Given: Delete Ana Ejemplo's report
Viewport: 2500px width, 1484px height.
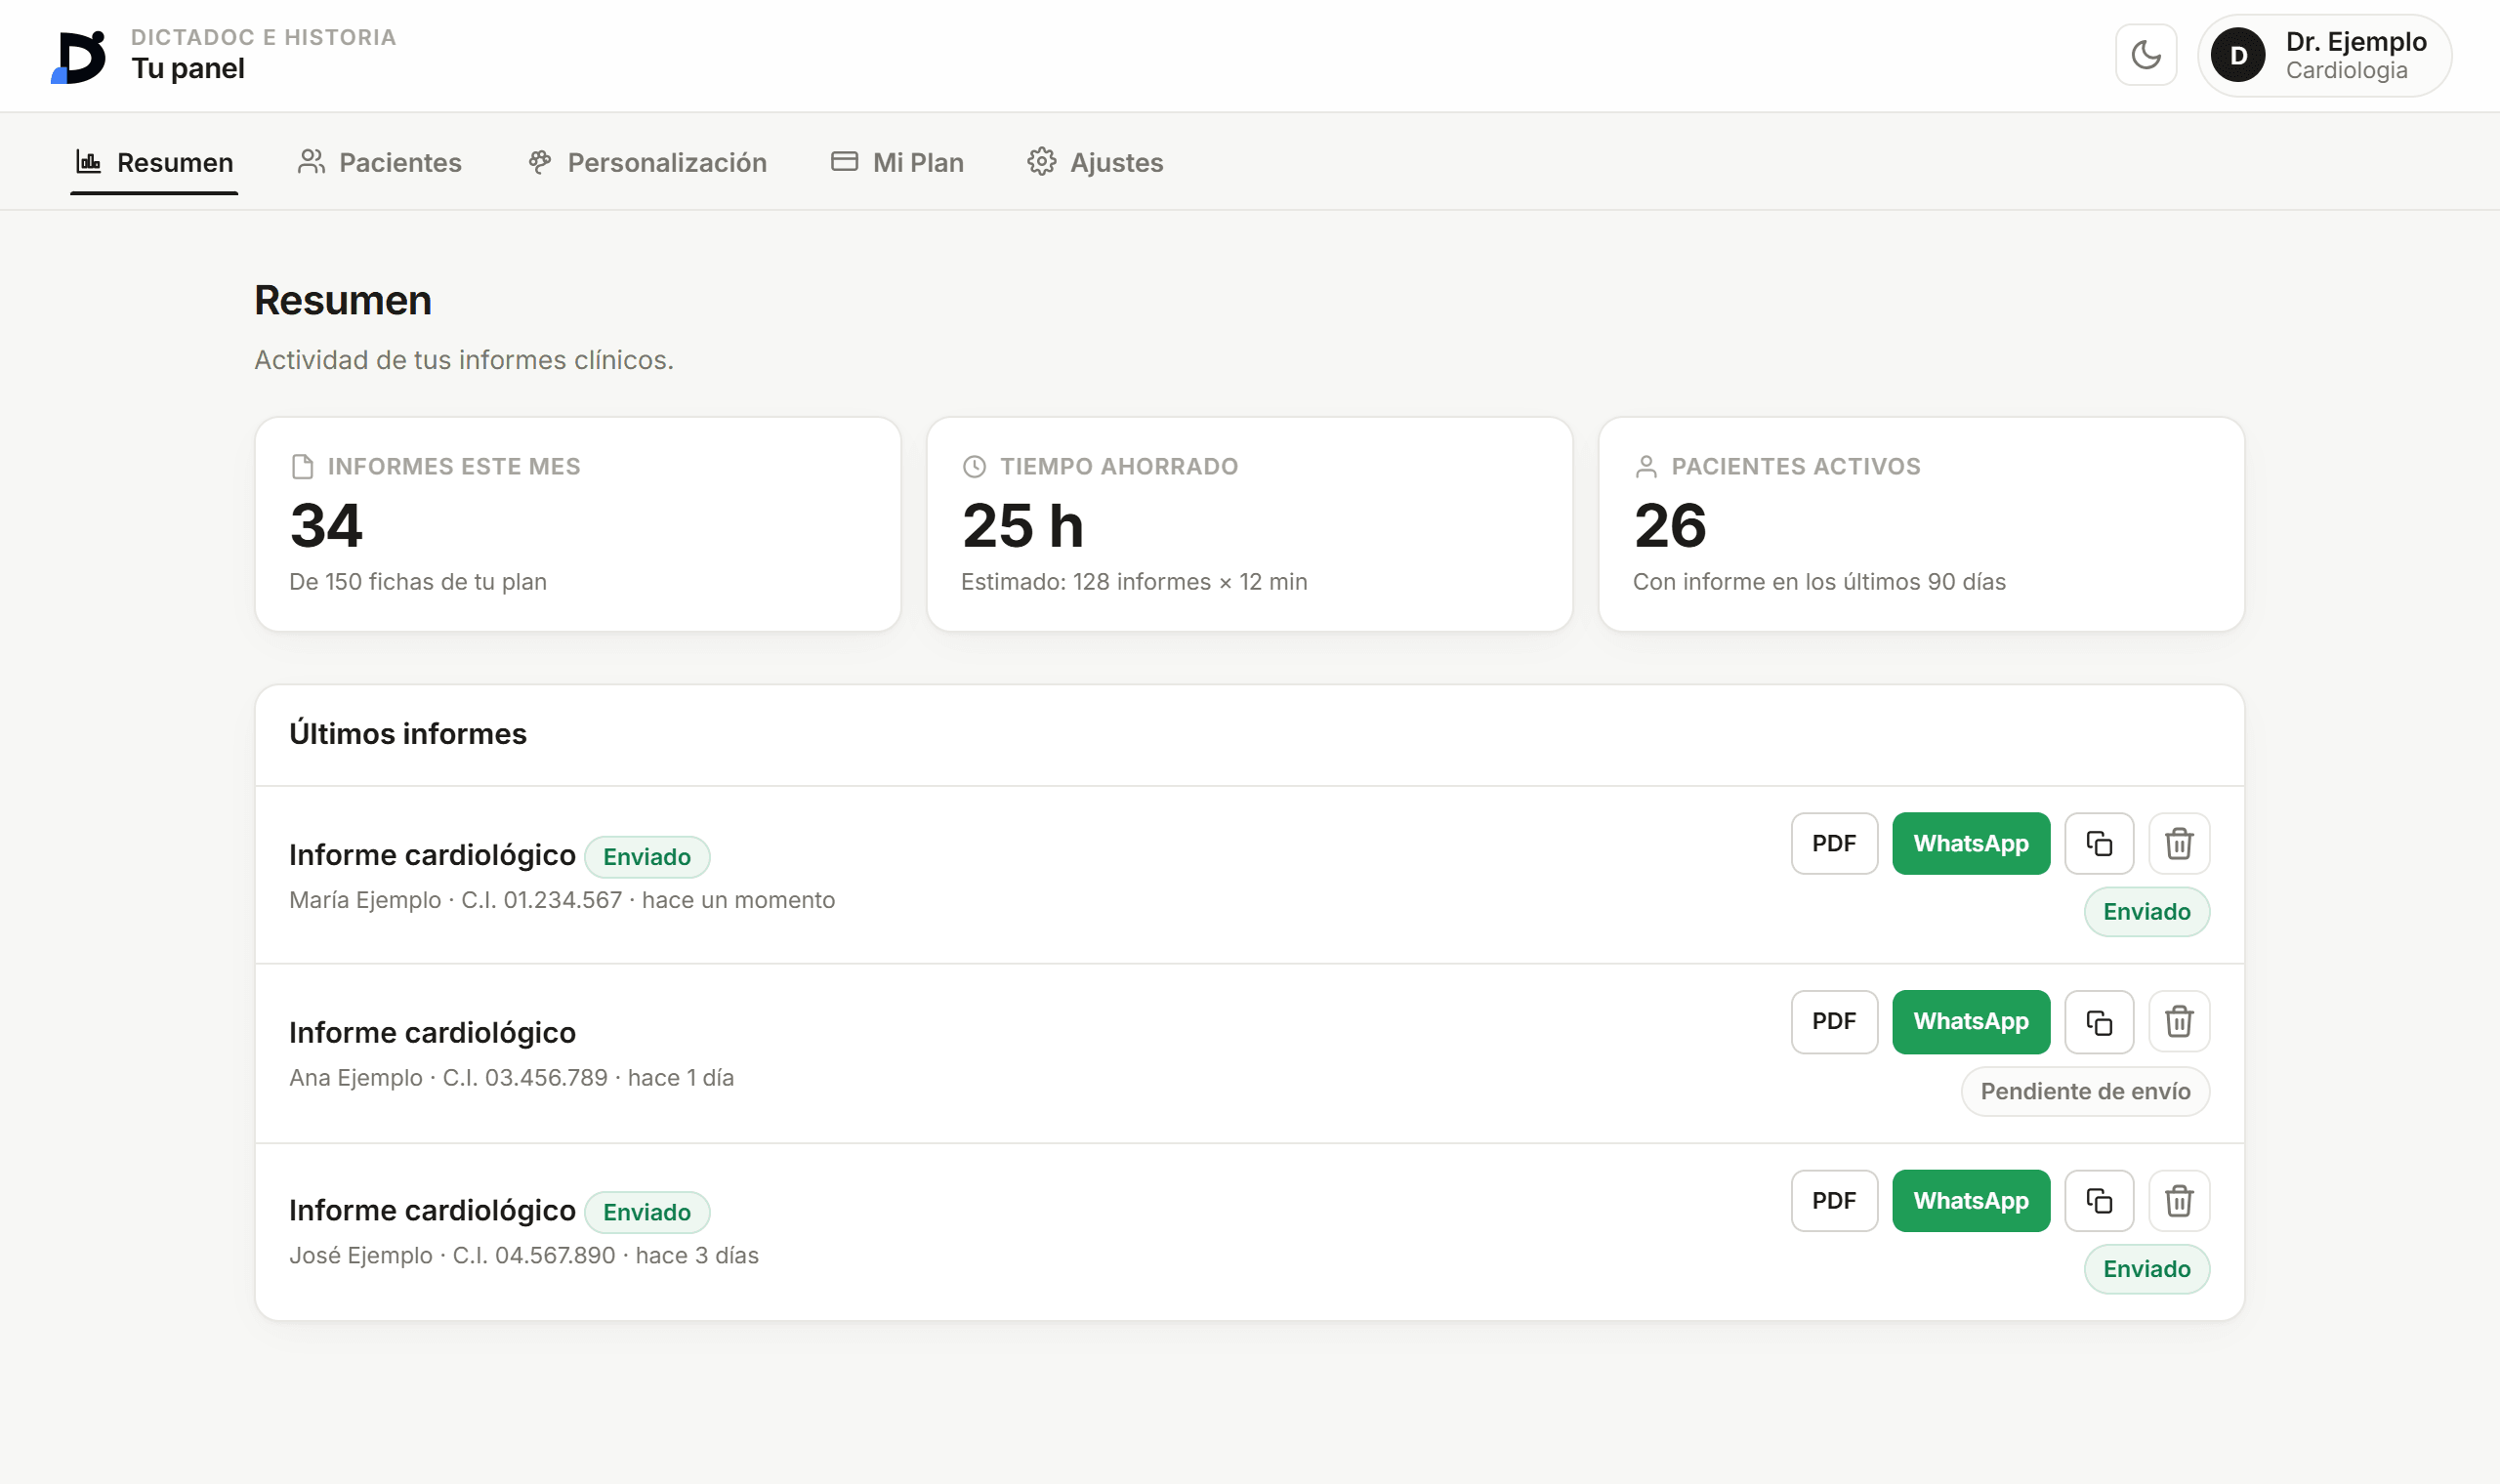Looking at the screenshot, I should tap(2179, 1021).
